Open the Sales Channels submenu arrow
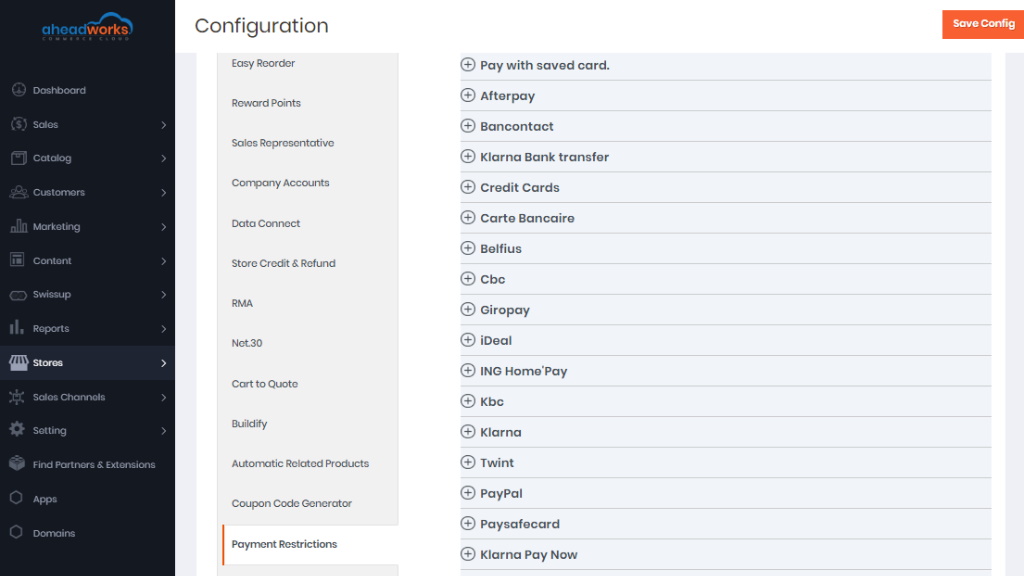 163,397
